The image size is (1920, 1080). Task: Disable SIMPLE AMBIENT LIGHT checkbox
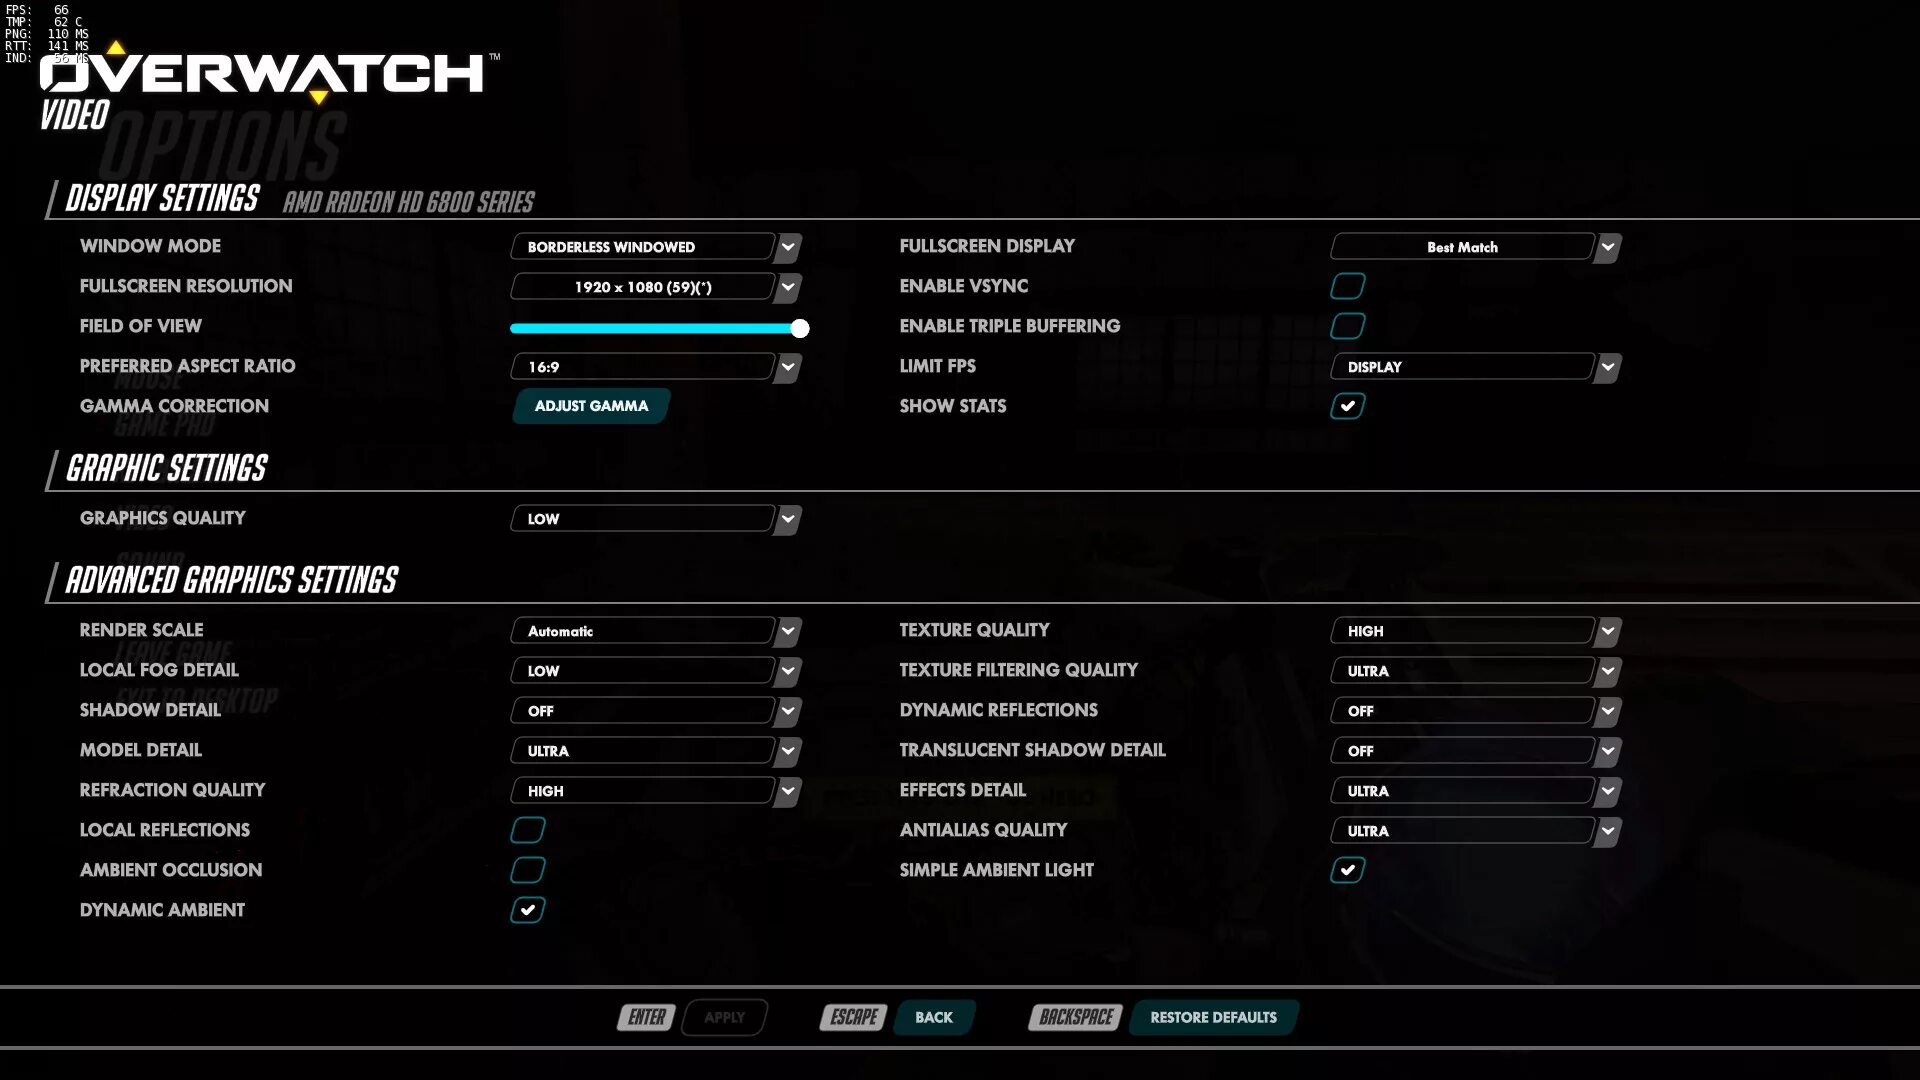click(x=1346, y=869)
